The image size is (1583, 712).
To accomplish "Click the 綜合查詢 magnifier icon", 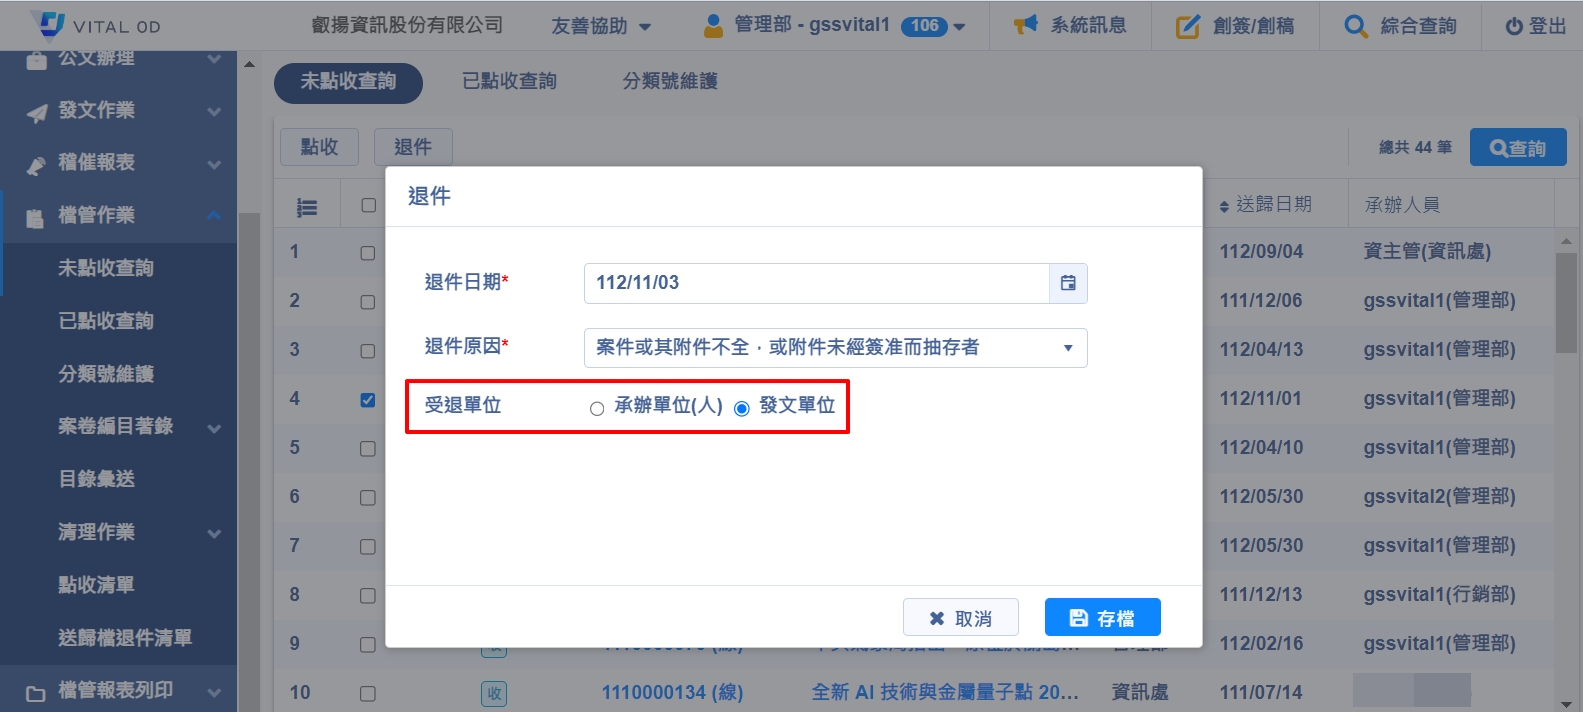I will [1355, 26].
